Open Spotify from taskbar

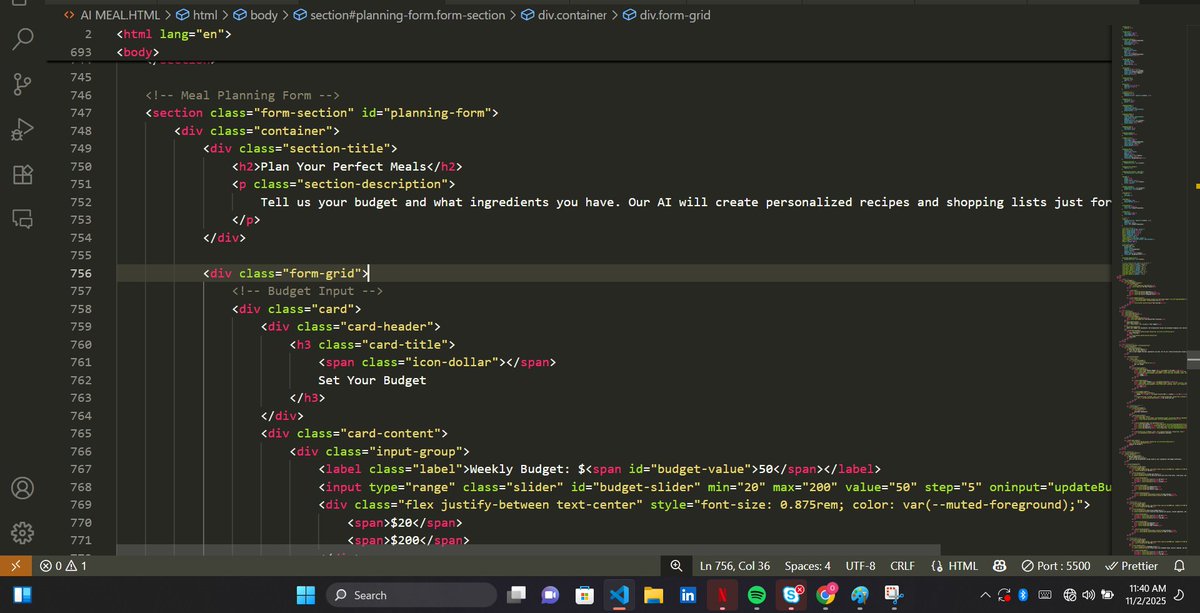coord(756,595)
